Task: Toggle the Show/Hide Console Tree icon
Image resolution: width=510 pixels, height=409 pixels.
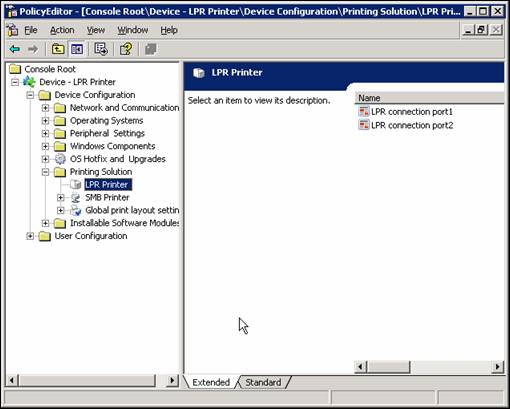Action: tap(77, 49)
